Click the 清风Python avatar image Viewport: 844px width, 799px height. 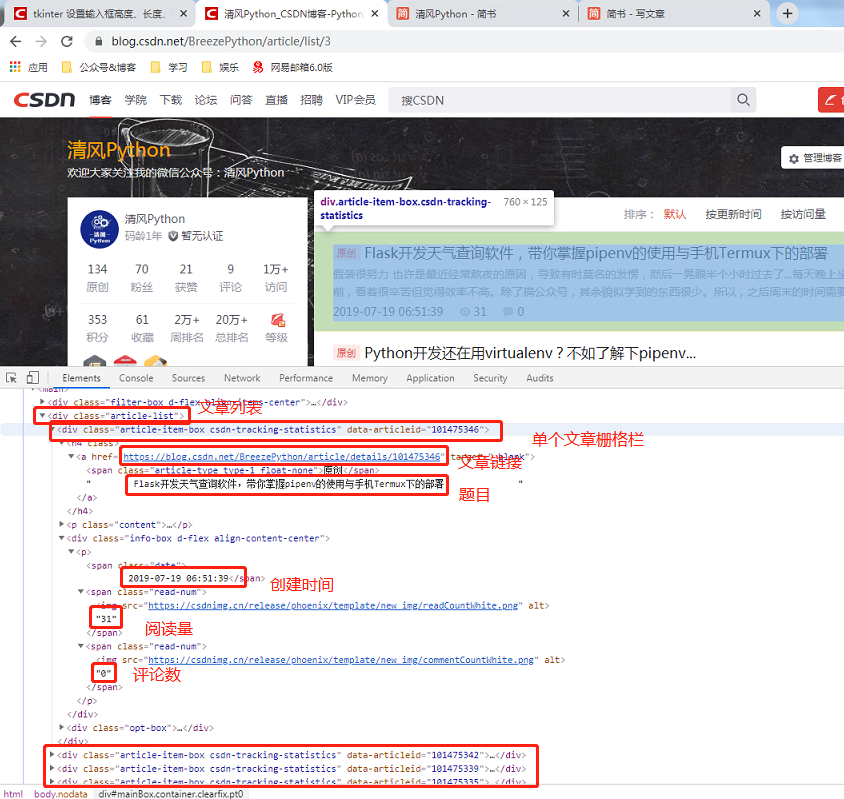point(100,229)
